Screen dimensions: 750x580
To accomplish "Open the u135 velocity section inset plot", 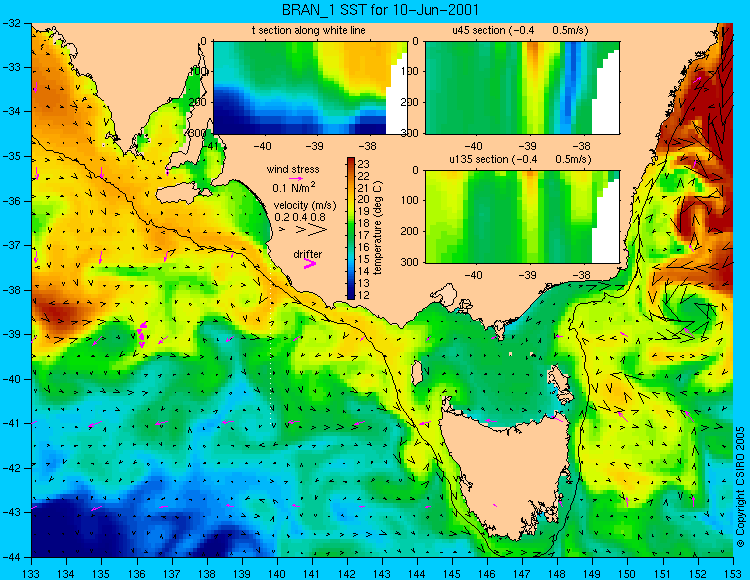I will pyautogui.click(x=522, y=216).
